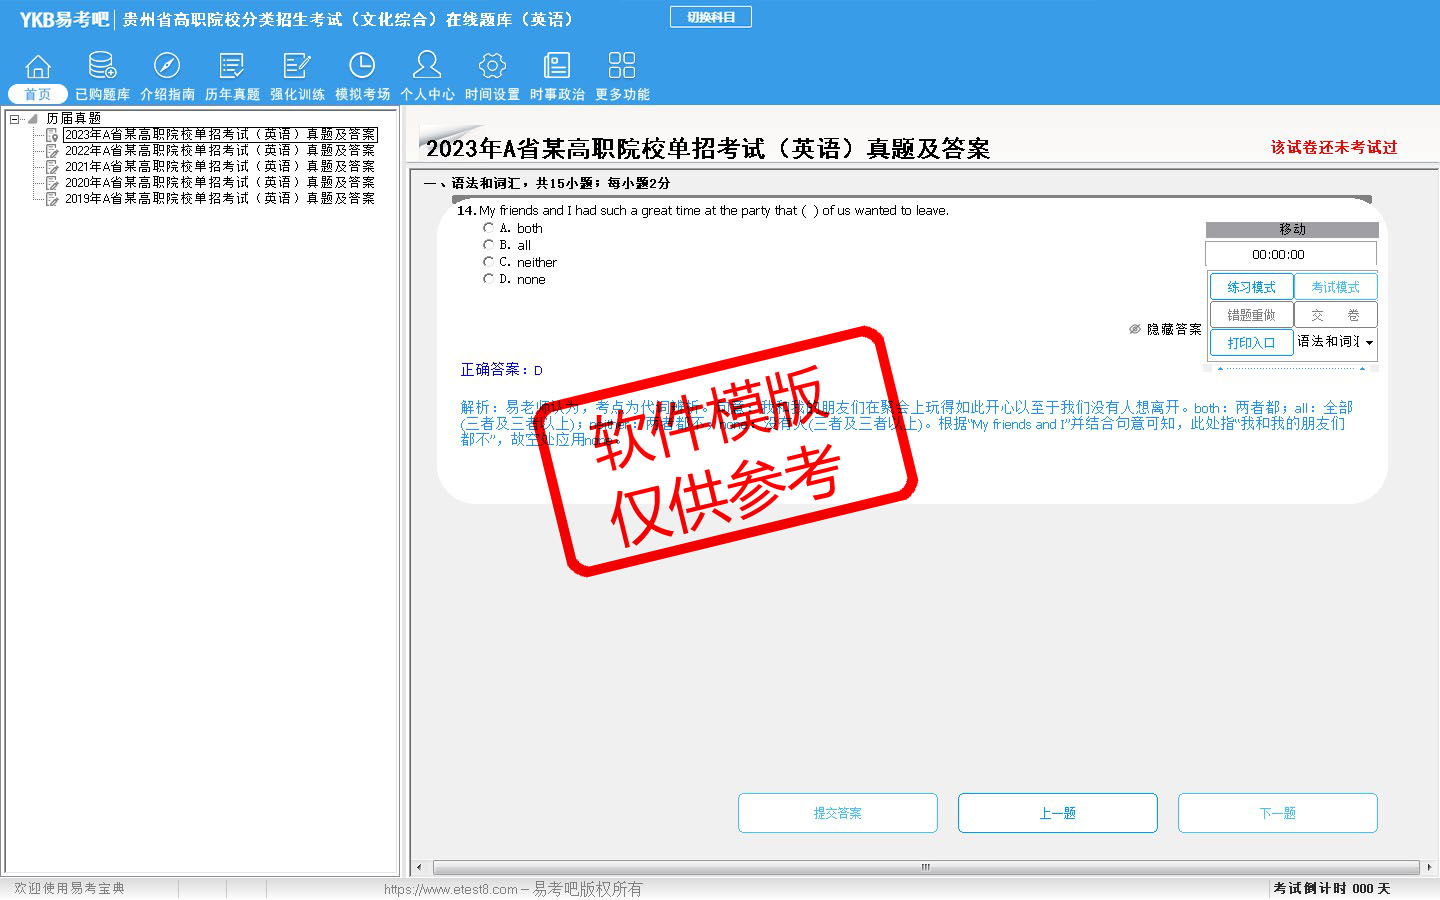Screen dimensions: 1440x900
Task: Click the home icon in the toolbar
Action: [x=38, y=66]
